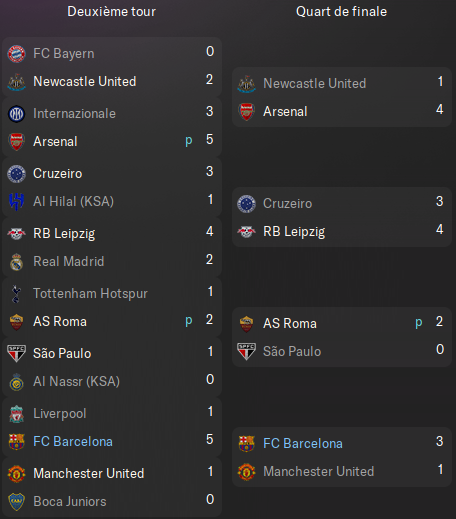Click the Deuxième tour column header

tap(111, 12)
